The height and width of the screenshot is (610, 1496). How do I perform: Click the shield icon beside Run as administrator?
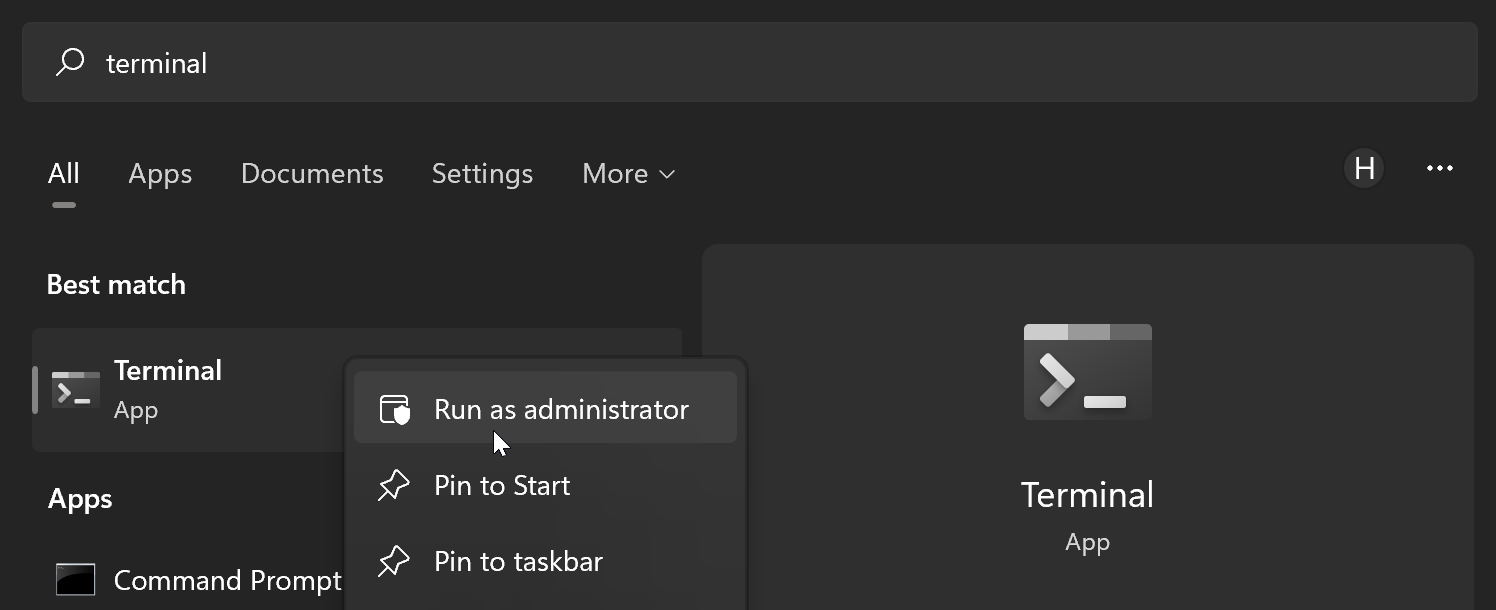click(394, 409)
